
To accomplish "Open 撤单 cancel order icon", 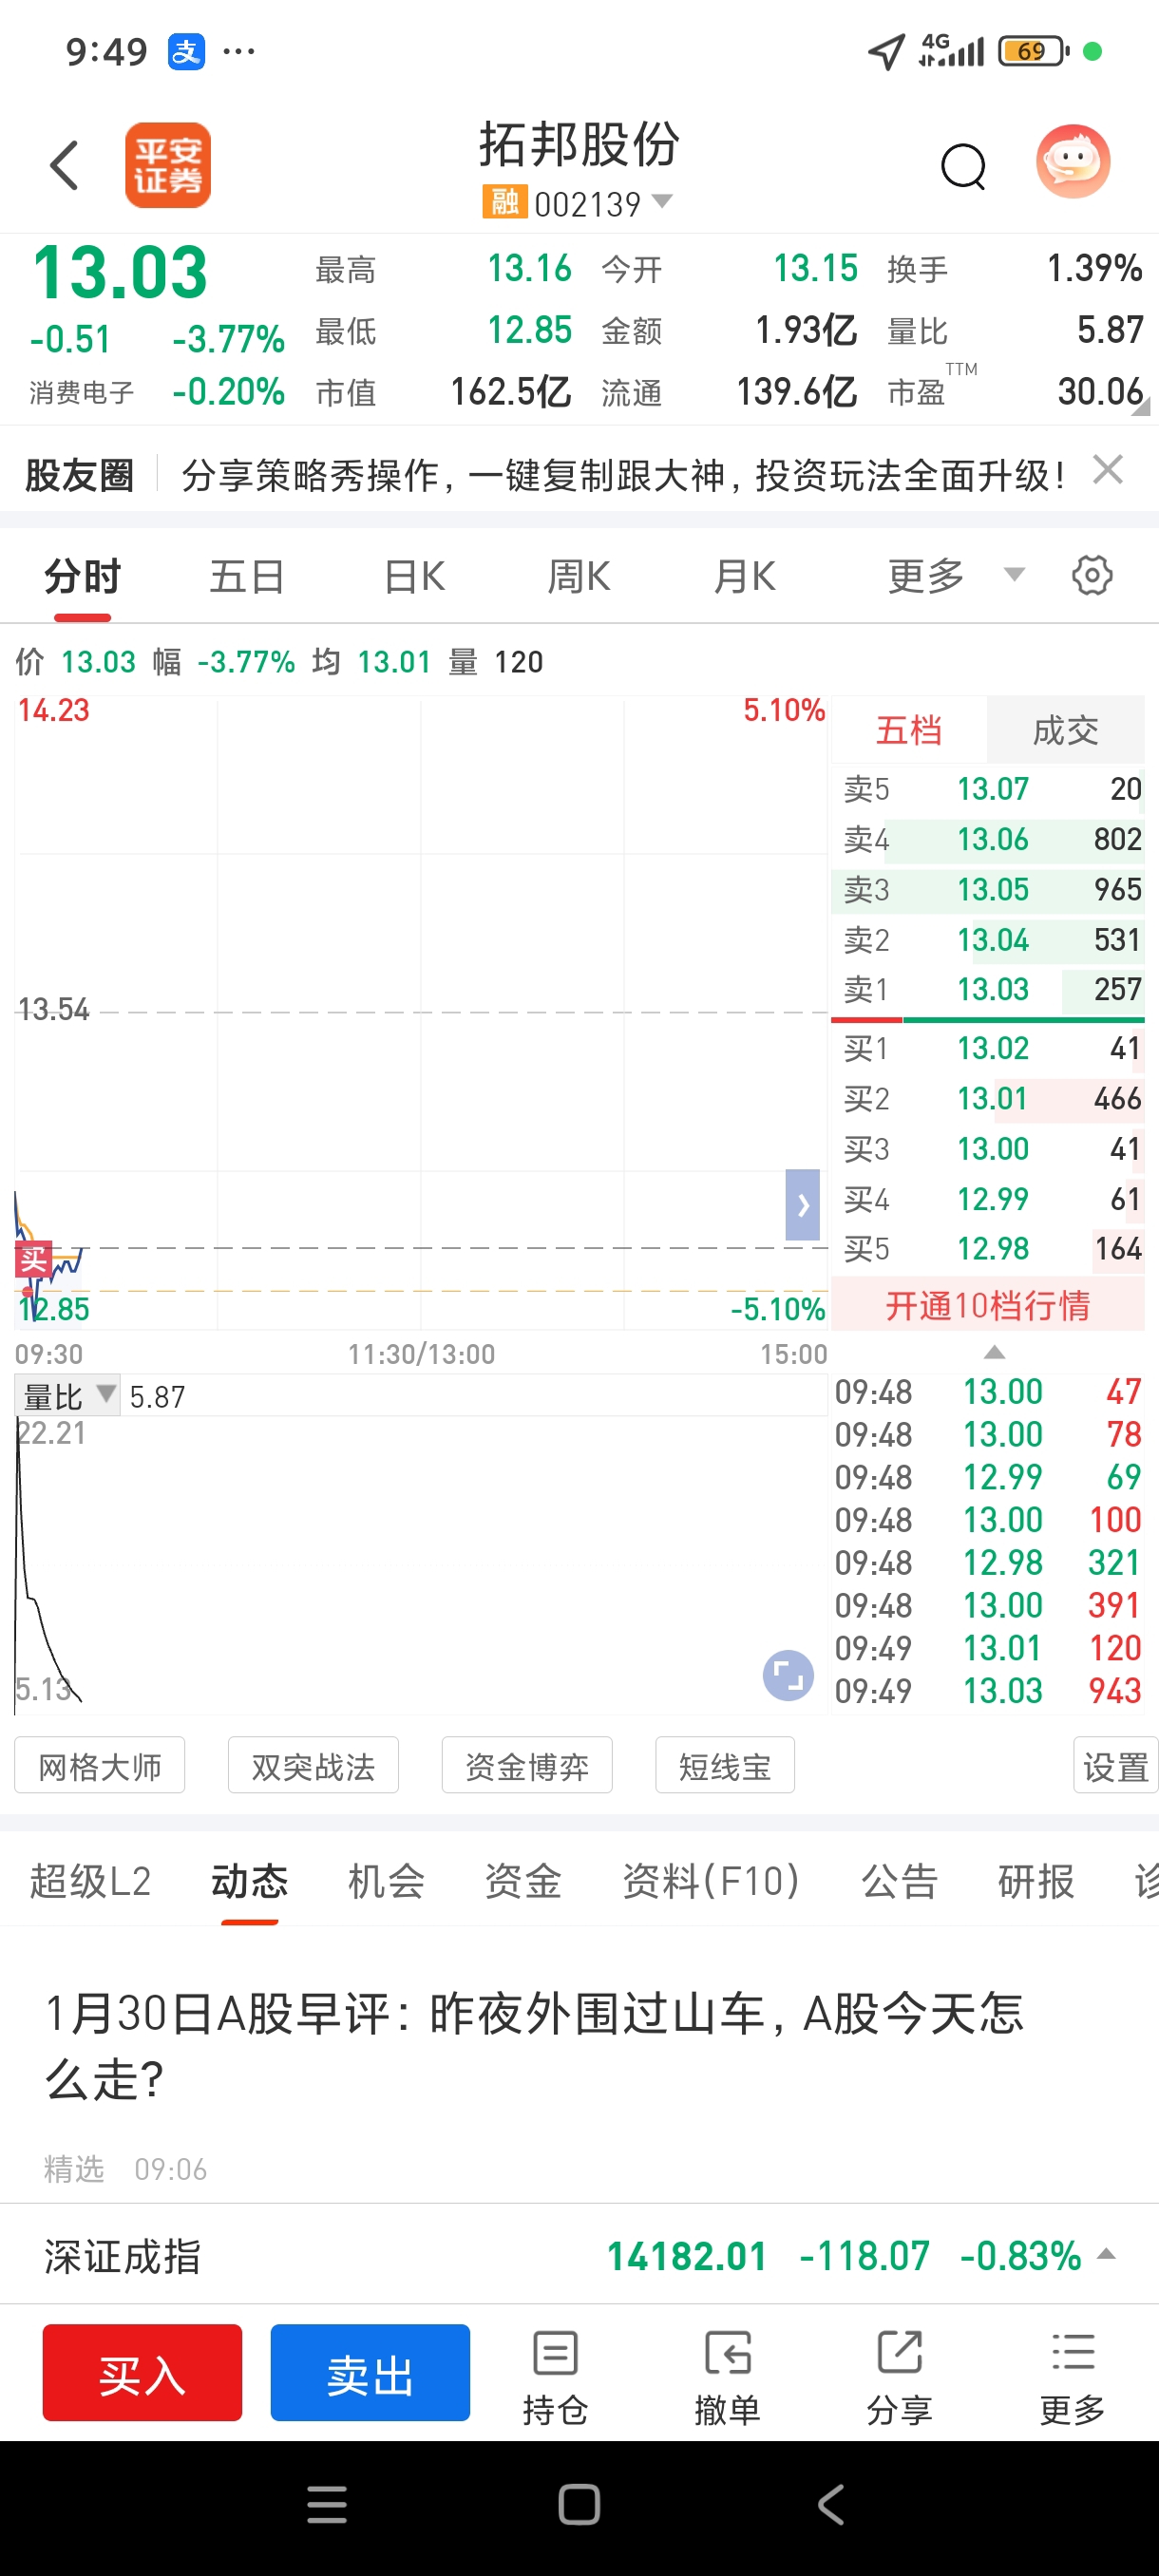I will point(727,2376).
